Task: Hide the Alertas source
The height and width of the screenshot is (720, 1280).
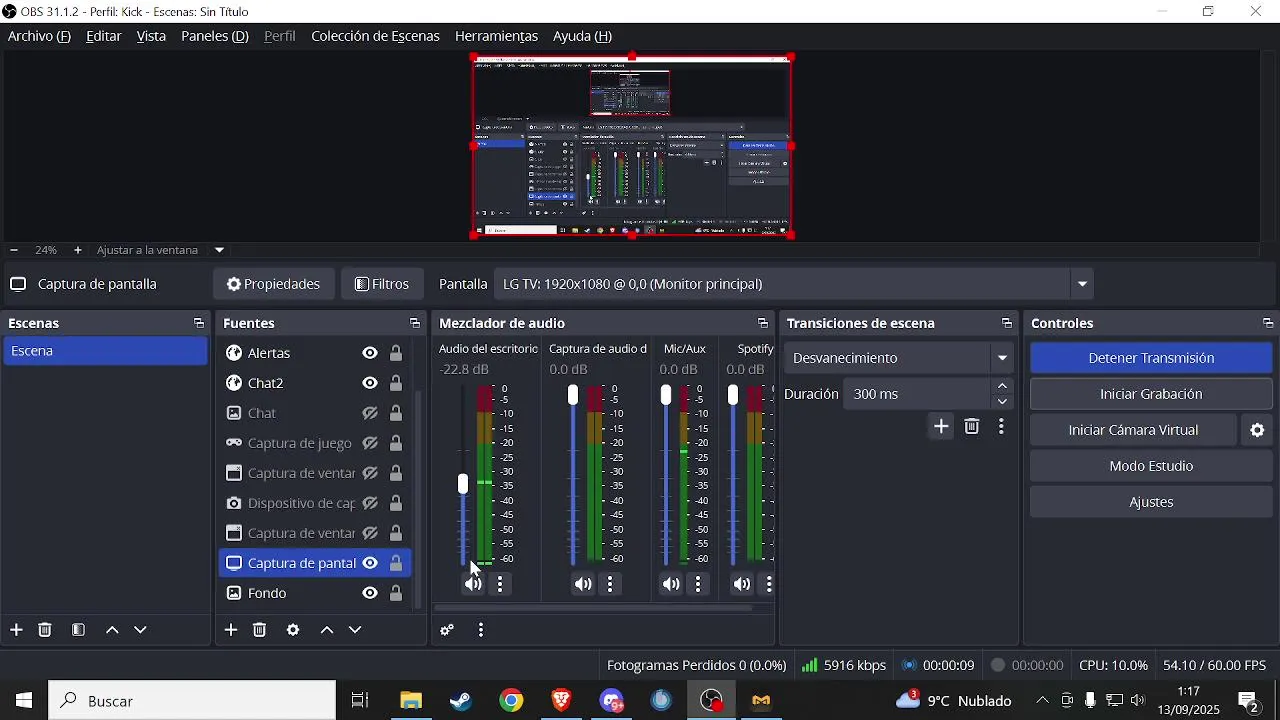Action: click(x=370, y=353)
